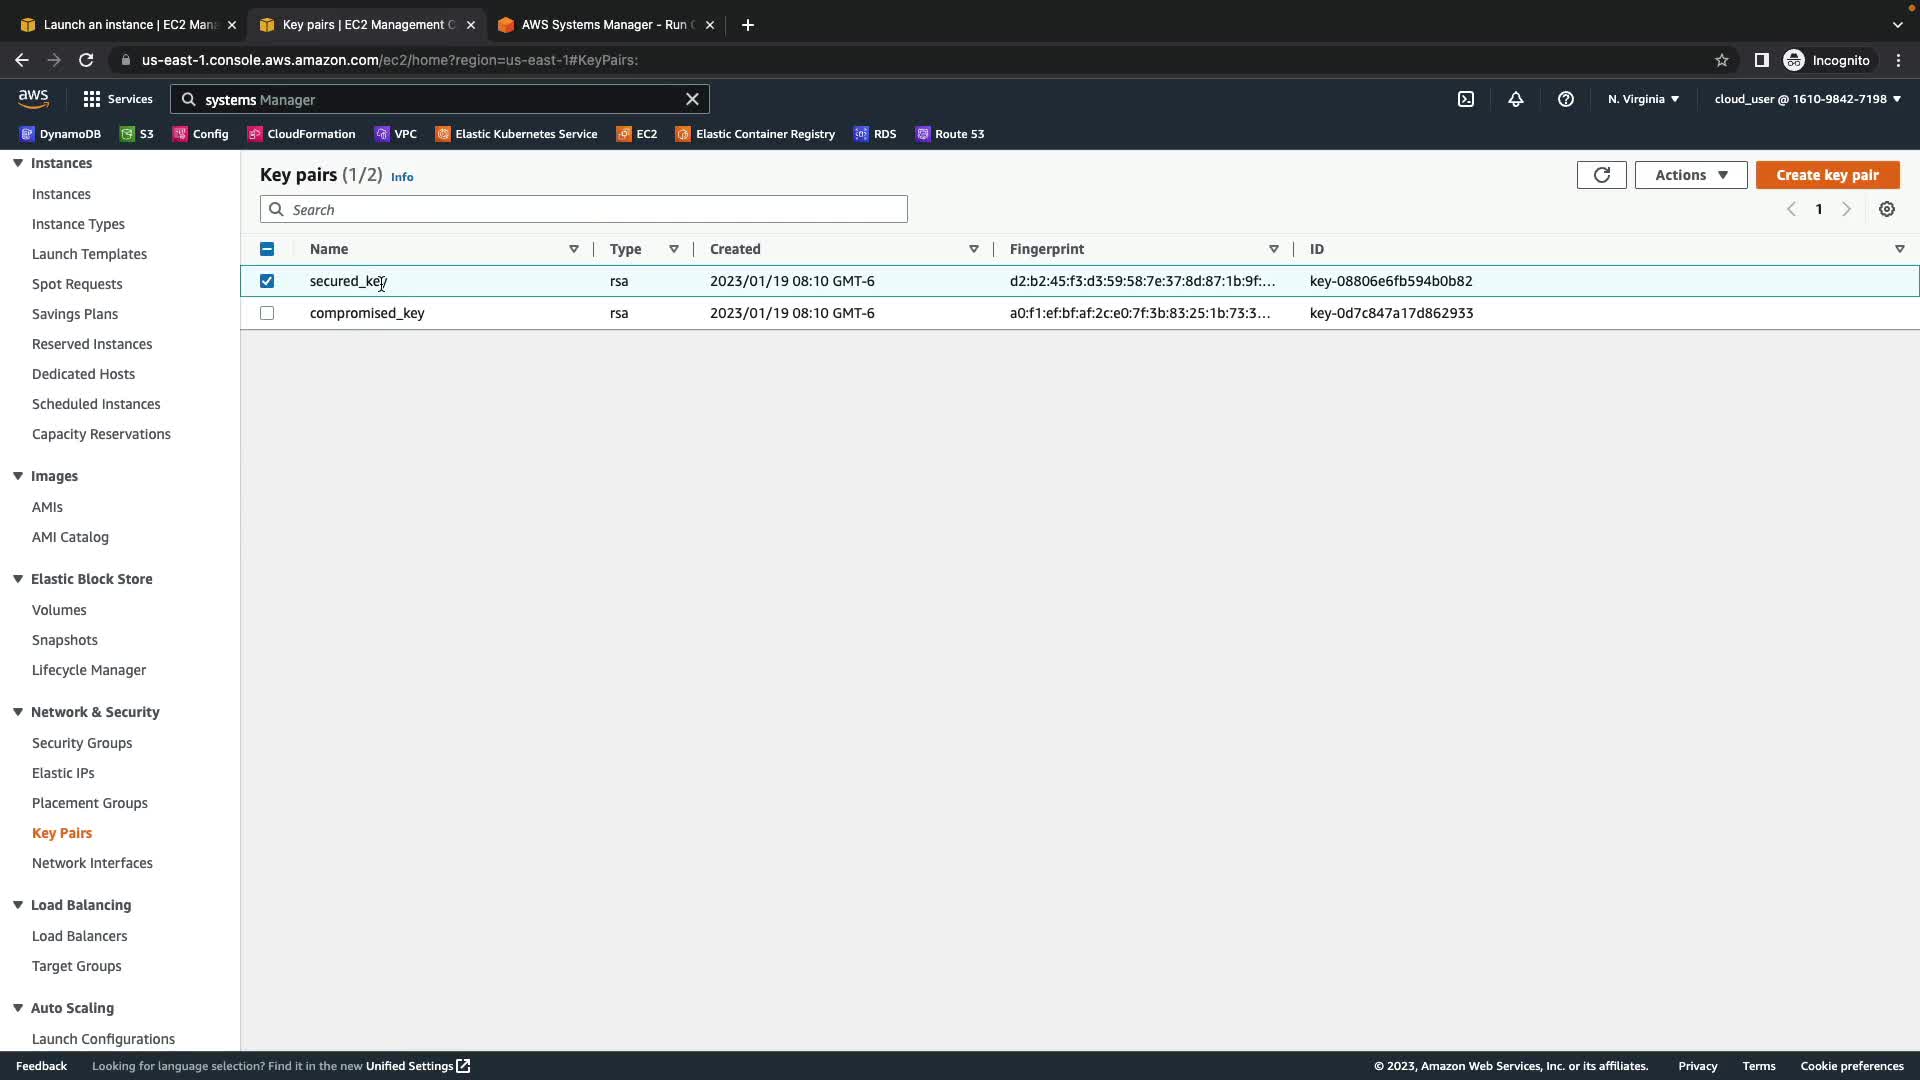Image resolution: width=1920 pixels, height=1080 pixels.
Task: Open the Key pairs Info link
Action: pyautogui.click(x=402, y=177)
